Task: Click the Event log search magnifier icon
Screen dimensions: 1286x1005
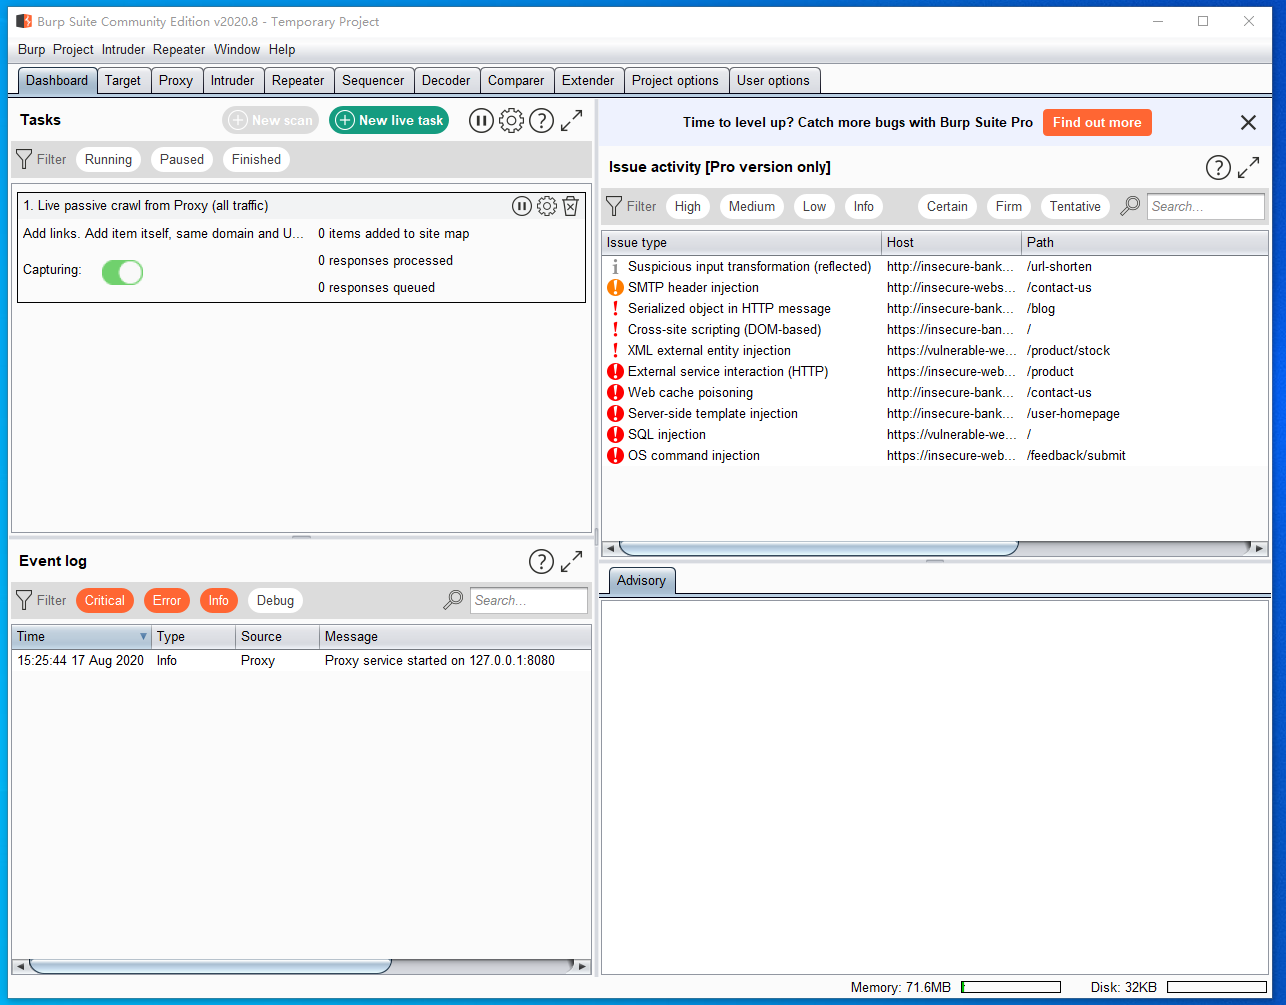Action: pos(453,600)
